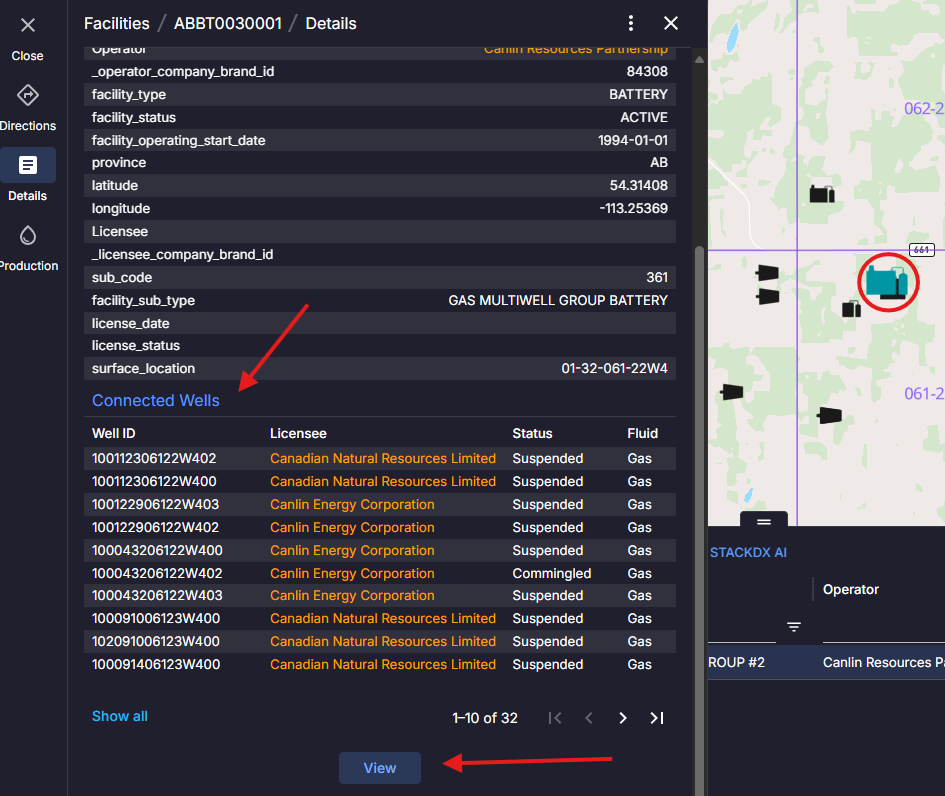Select the Details sidebar icon
The width and height of the screenshot is (945, 796).
pos(27,166)
